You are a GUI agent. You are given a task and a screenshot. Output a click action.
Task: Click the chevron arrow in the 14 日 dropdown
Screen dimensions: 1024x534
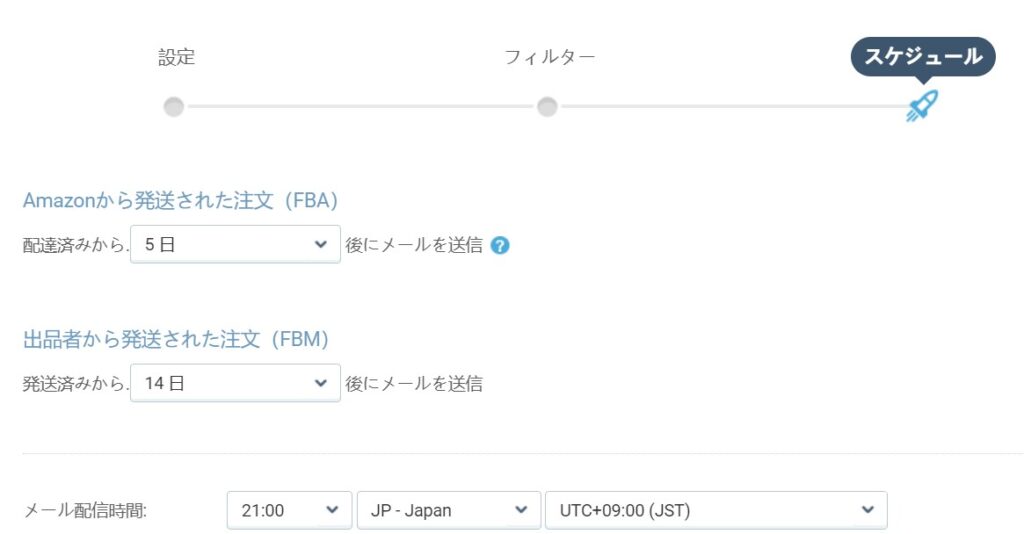coord(321,383)
